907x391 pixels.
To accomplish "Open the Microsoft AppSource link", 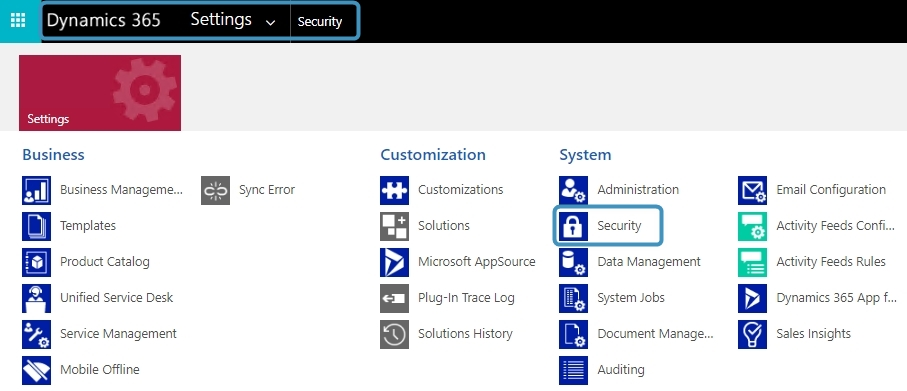I will (x=477, y=261).
